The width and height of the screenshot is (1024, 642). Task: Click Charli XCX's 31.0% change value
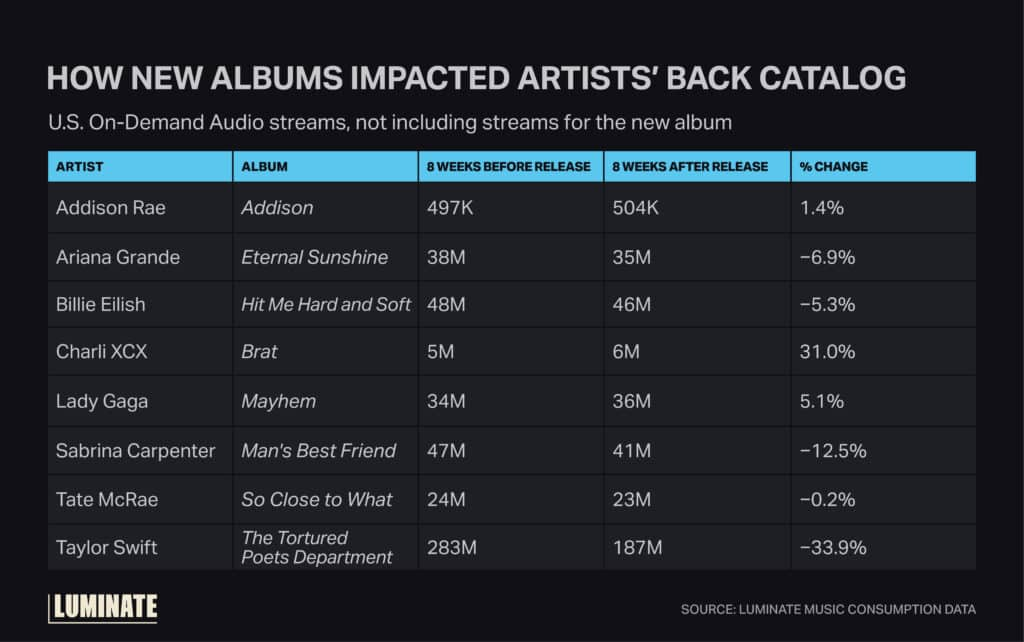[823, 353]
